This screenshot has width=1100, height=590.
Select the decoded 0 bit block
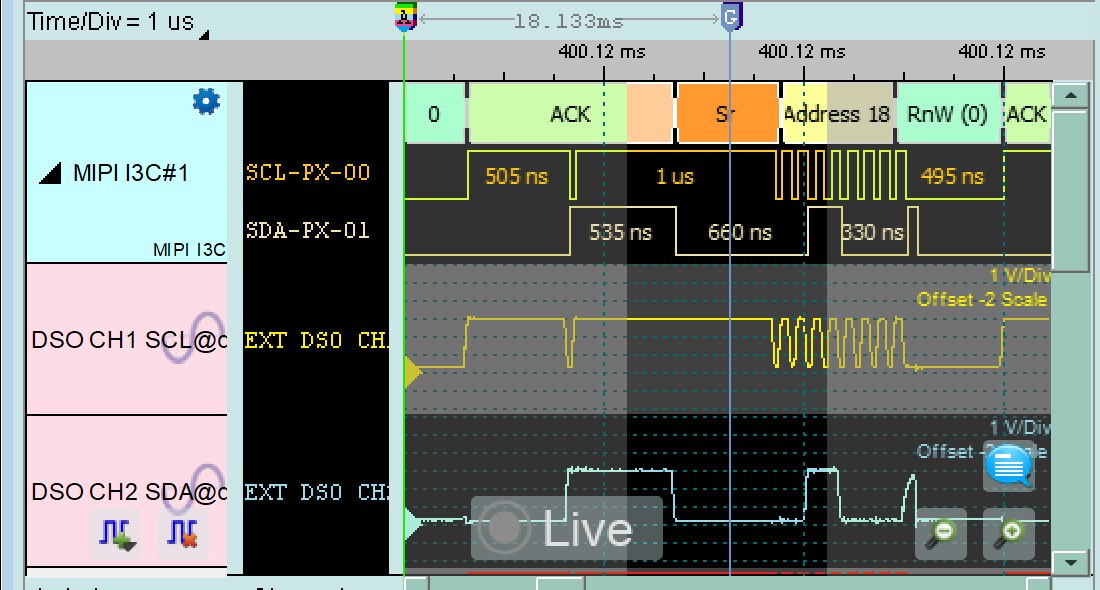(434, 114)
